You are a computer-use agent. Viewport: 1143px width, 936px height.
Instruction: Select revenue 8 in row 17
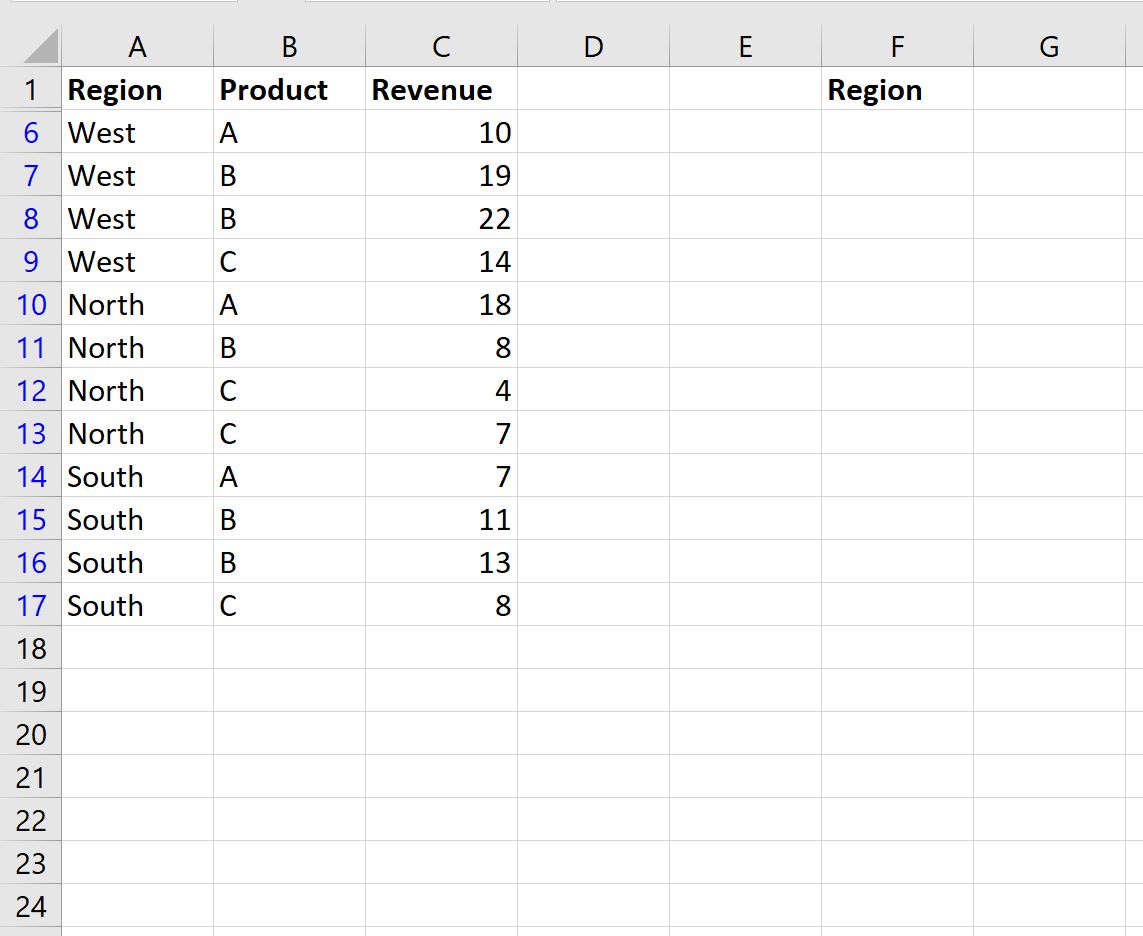coord(441,605)
